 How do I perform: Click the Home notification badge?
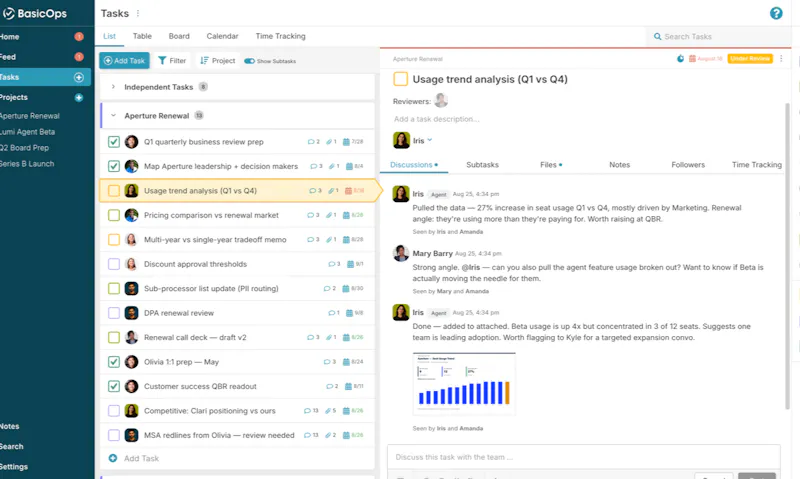[x=79, y=37]
